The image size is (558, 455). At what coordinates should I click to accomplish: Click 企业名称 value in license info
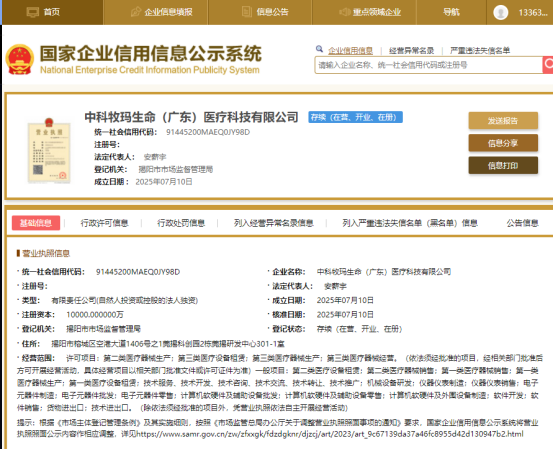coord(384,272)
